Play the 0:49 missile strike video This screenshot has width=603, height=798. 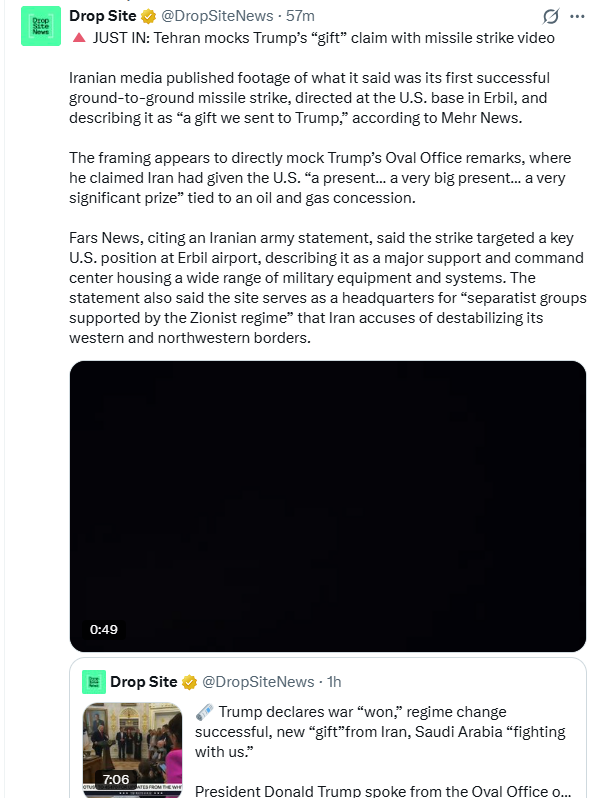(x=327, y=506)
